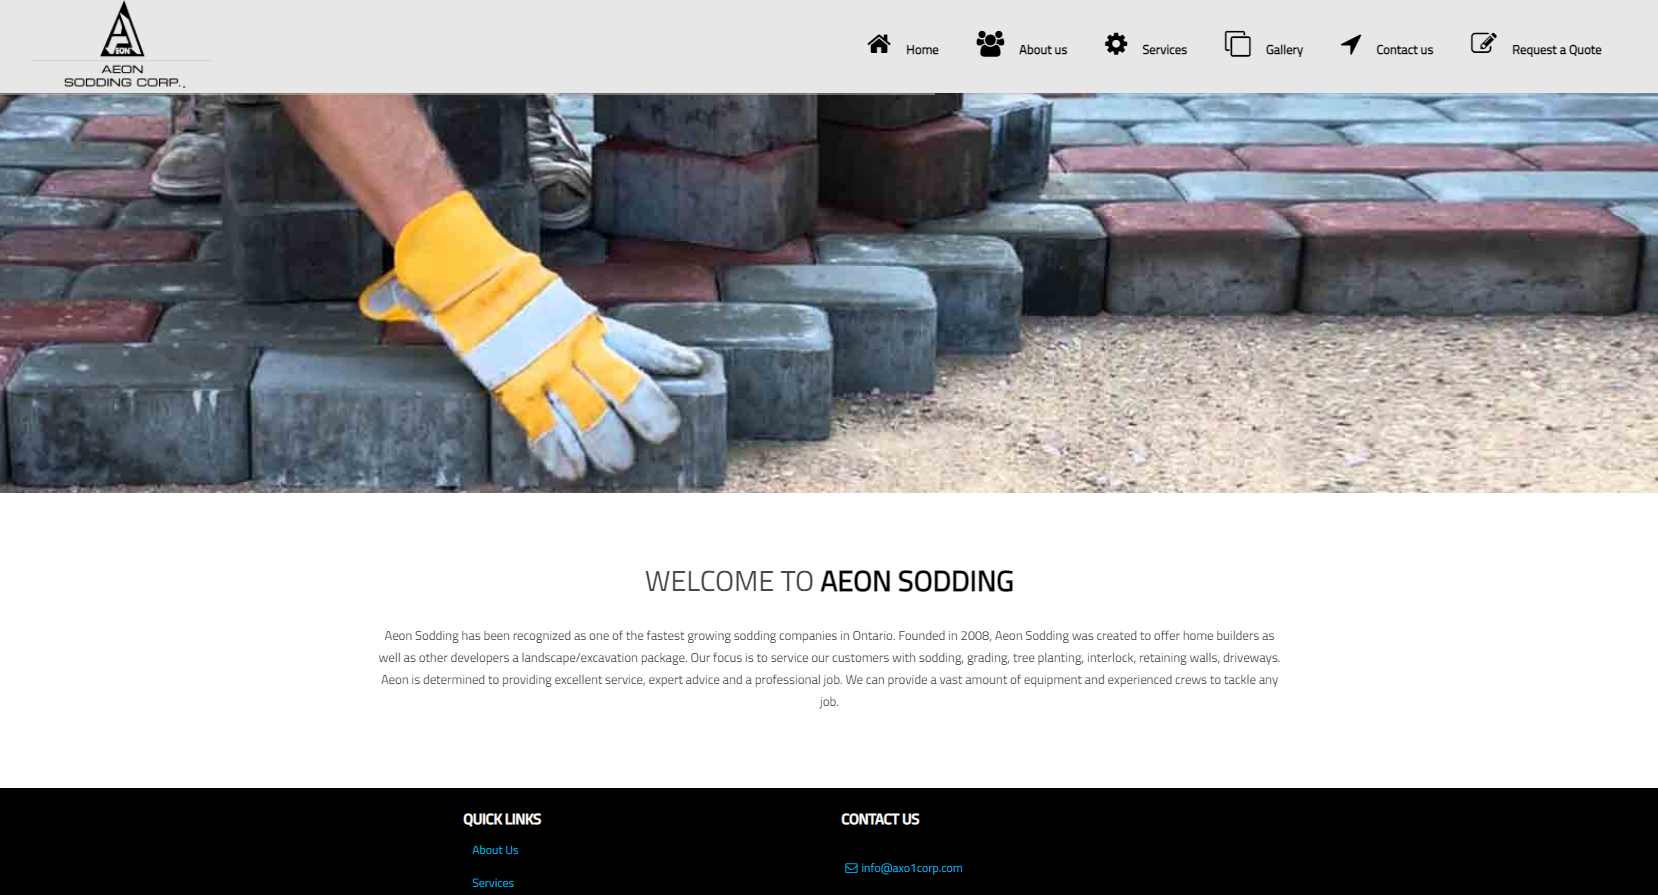Open the Home menu item
The height and width of the screenshot is (895, 1658).
click(x=922, y=50)
